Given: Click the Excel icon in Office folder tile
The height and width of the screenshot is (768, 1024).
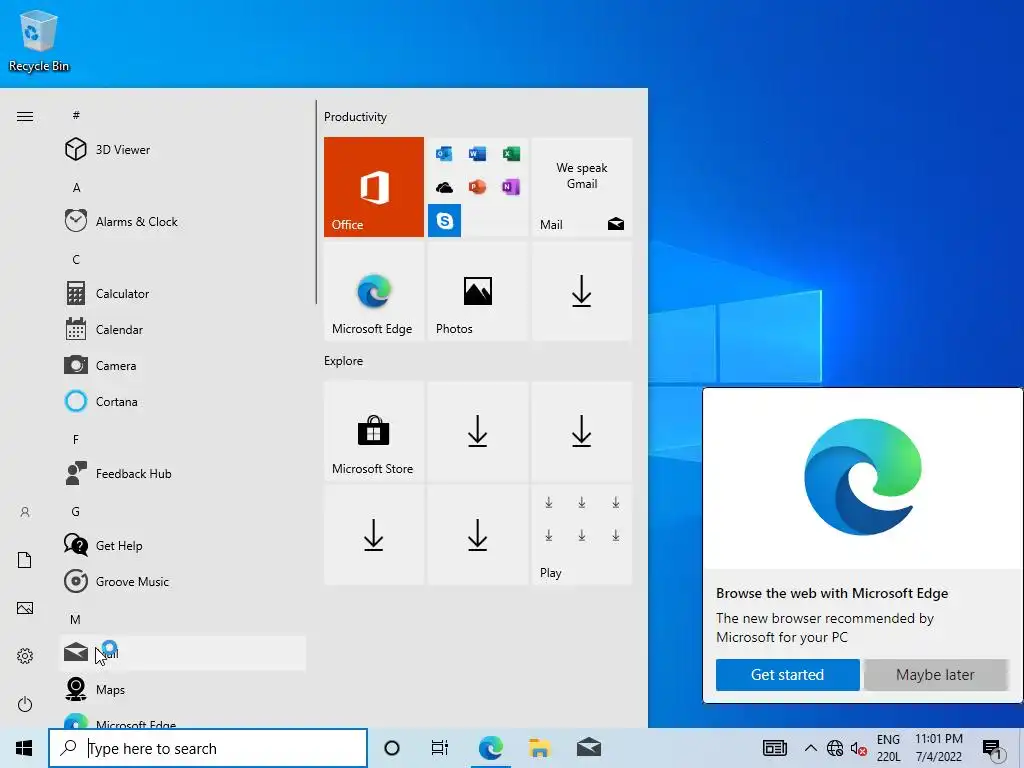Looking at the screenshot, I should click(x=511, y=153).
